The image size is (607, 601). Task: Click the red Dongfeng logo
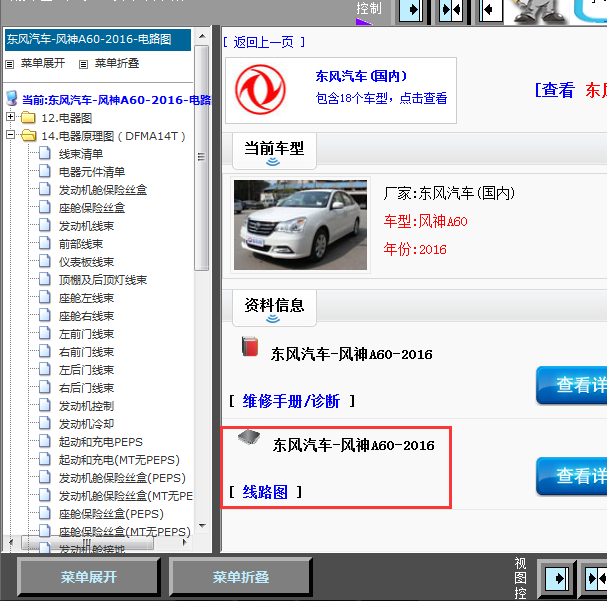pos(261,89)
